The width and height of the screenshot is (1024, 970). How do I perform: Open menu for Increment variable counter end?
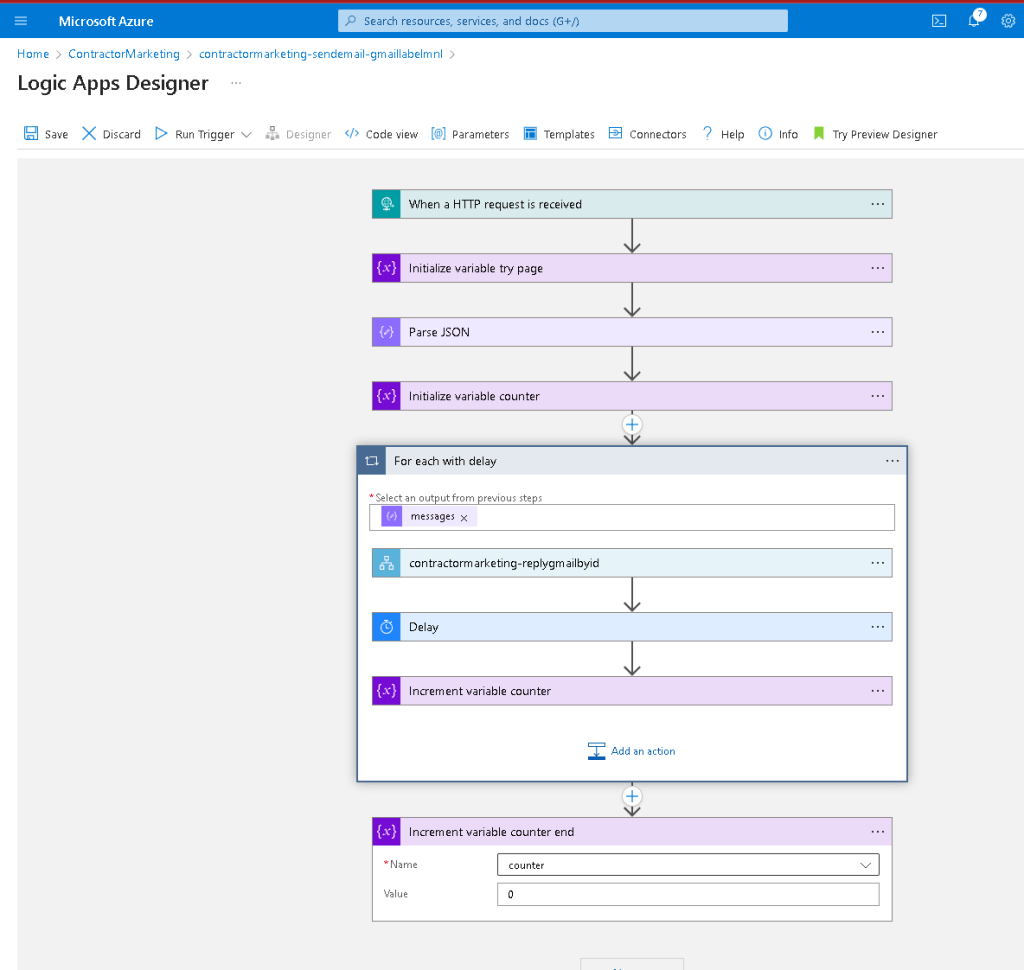pos(878,832)
